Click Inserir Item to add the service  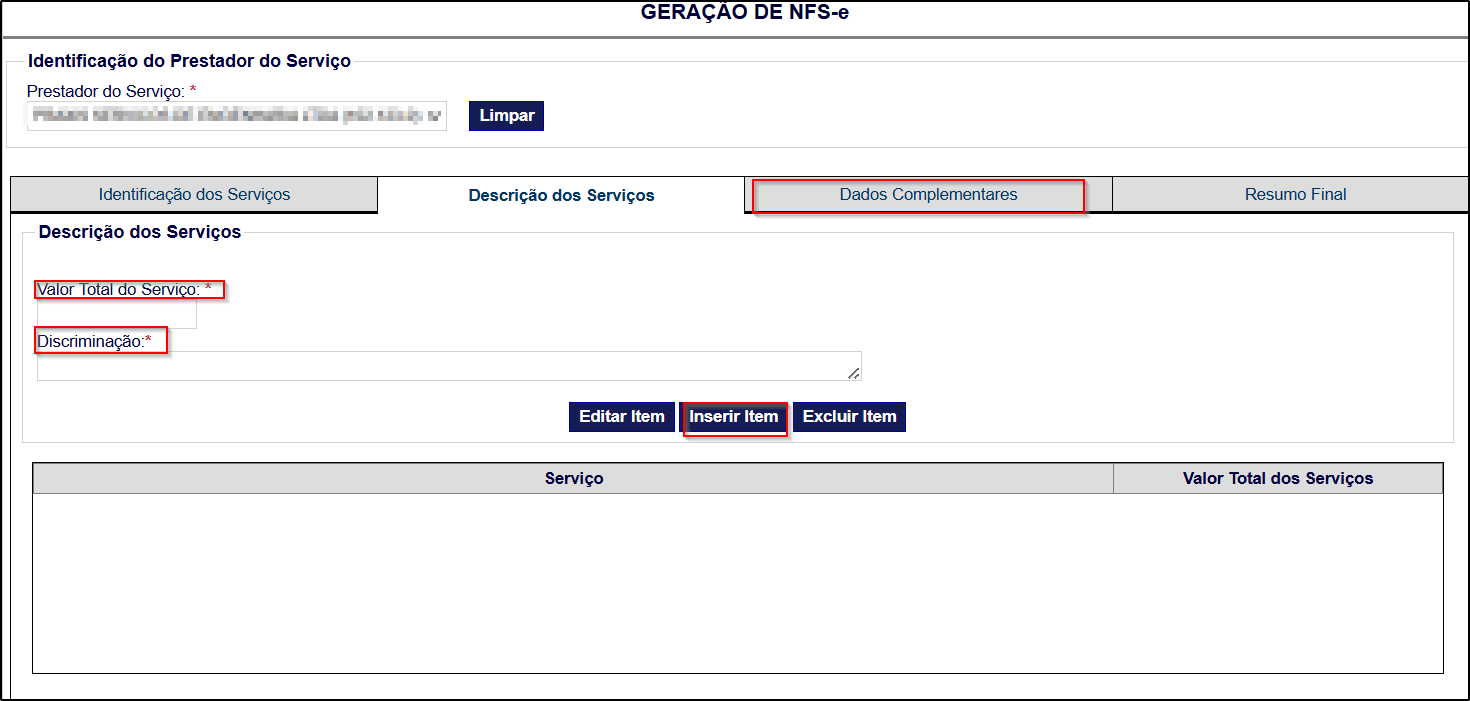733,416
